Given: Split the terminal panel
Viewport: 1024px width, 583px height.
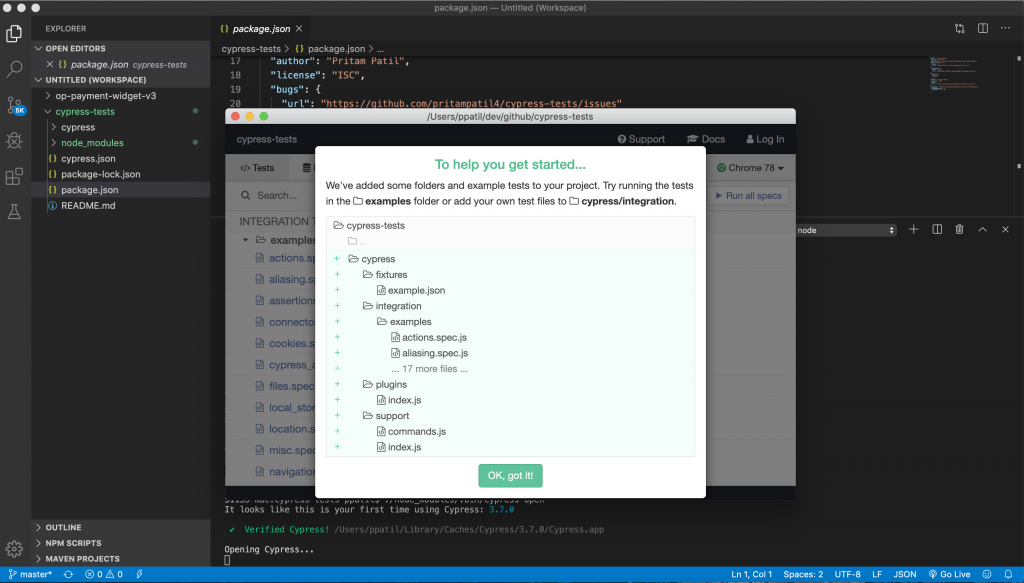Looking at the screenshot, I should 937,229.
